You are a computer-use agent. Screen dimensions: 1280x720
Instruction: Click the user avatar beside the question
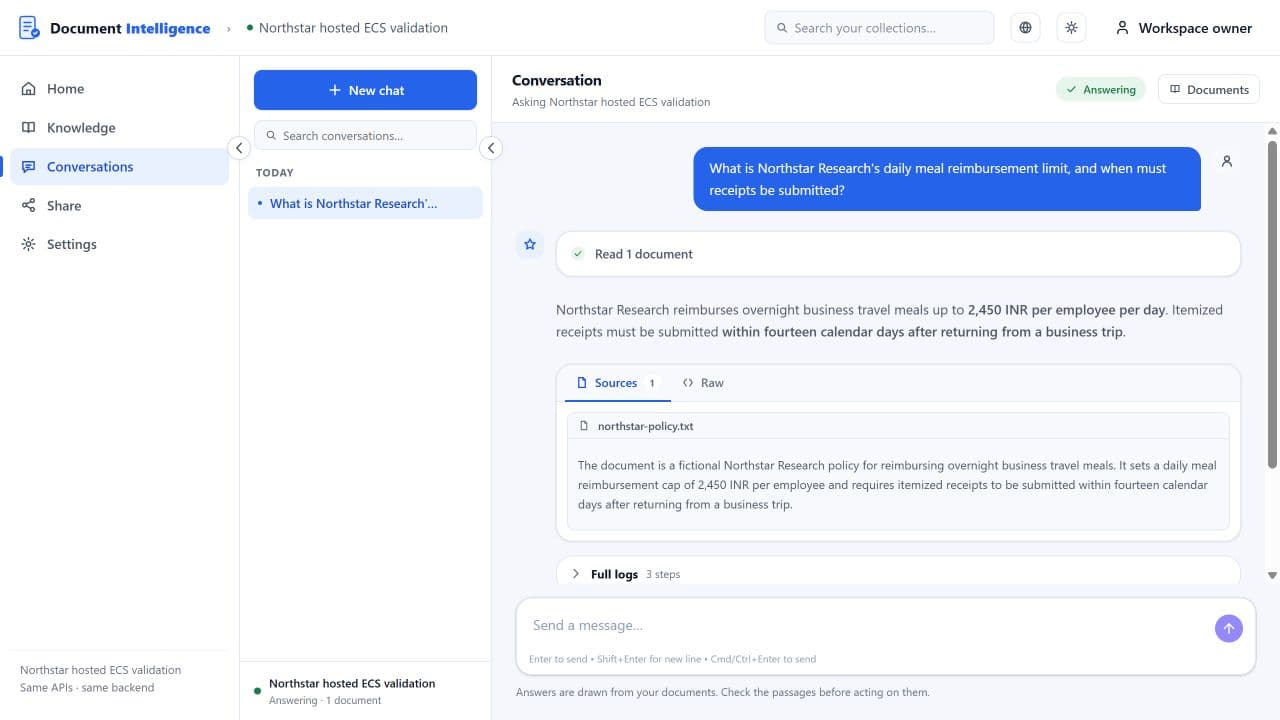pyautogui.click(x=1227, y=161)
